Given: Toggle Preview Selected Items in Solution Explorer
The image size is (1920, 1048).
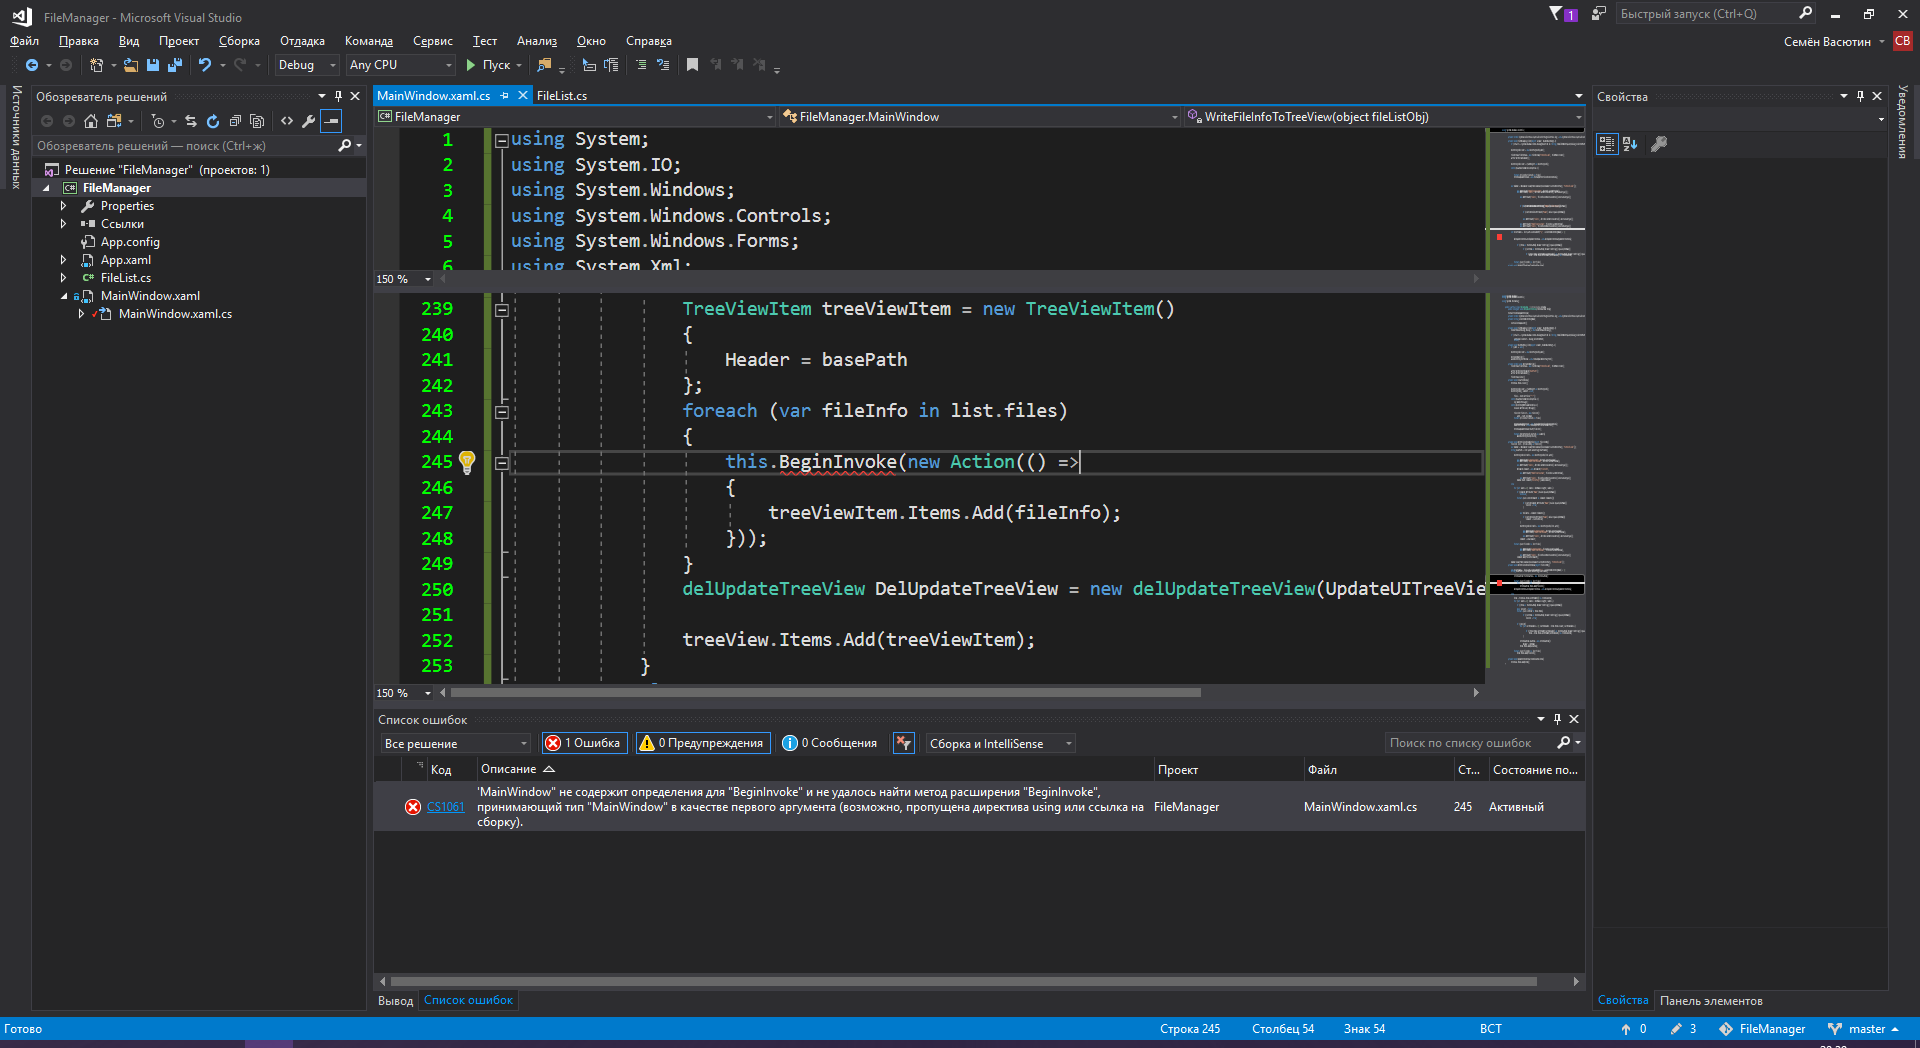Looking at the screenshot, I should point(332,121).
